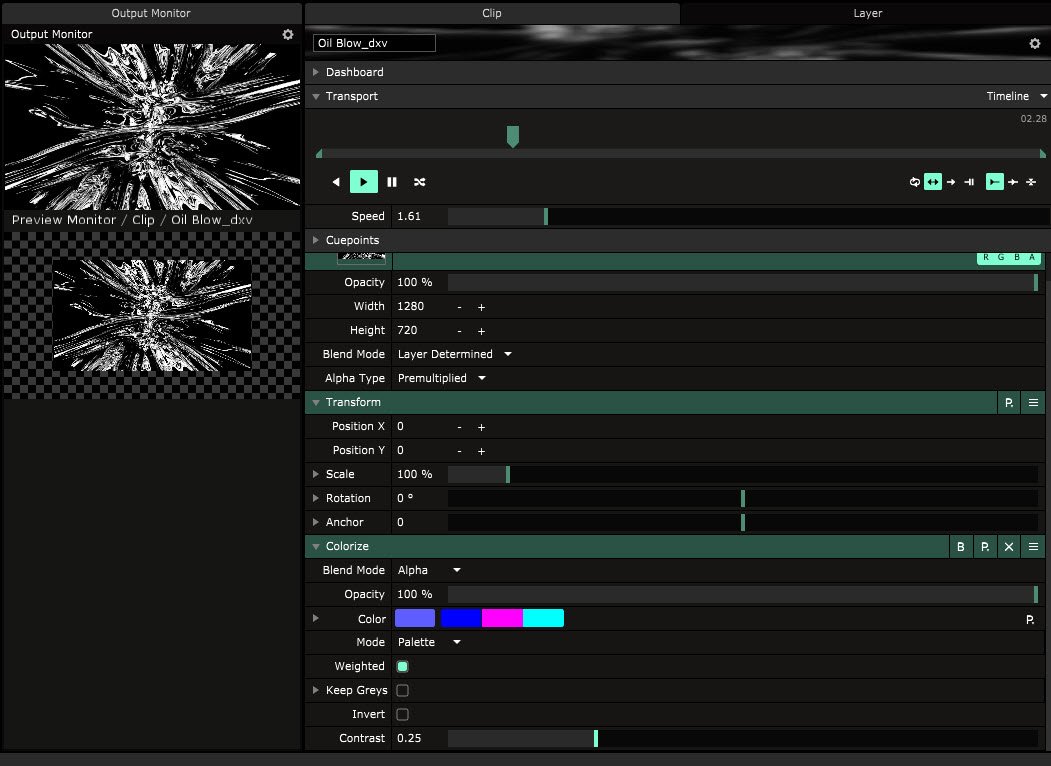Expand the Dashboard section
The width and height of the screenshot is (1051, 766).
pyautogui.click(x=354, y=72)
